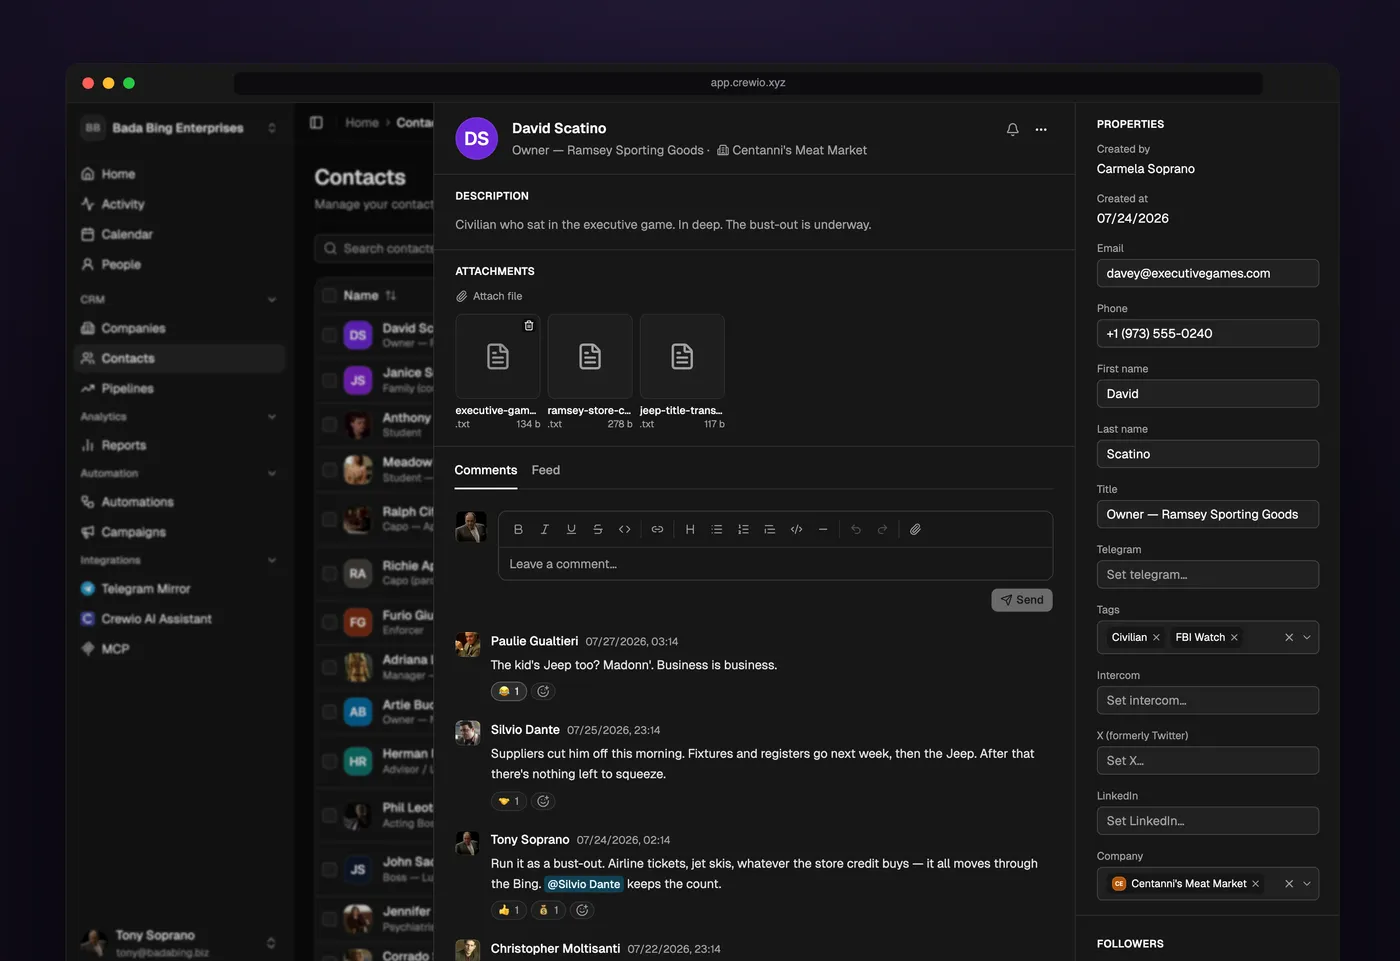Go to Home breadcrumb
The height and width of the screenshot is (961, 1400).
(x=362, y=123)
